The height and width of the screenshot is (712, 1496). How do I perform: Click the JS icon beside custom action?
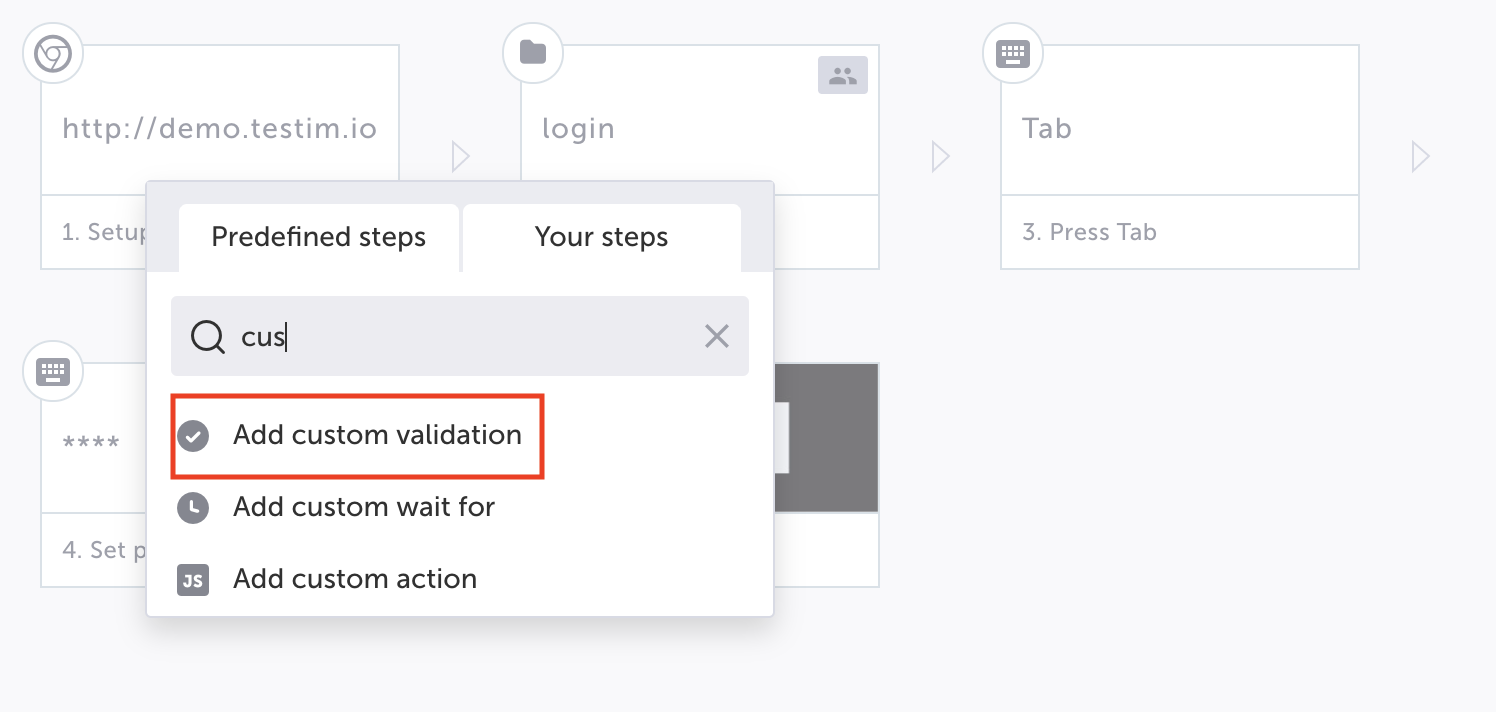[x=193, y=580]
